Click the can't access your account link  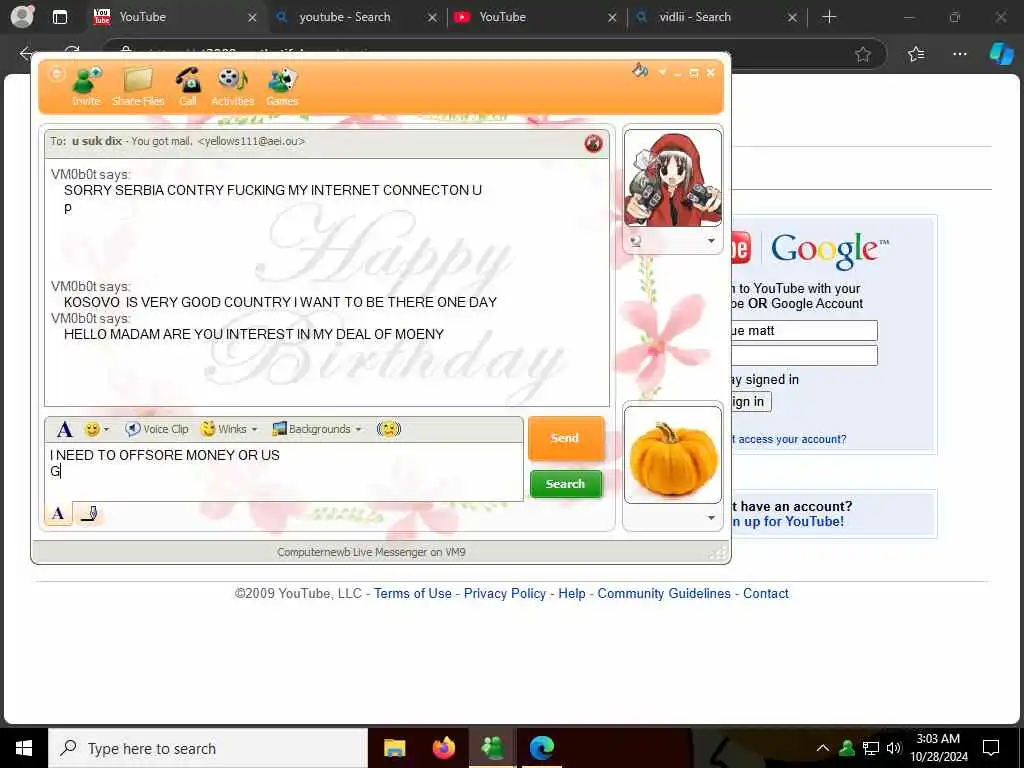coord(788,439)
